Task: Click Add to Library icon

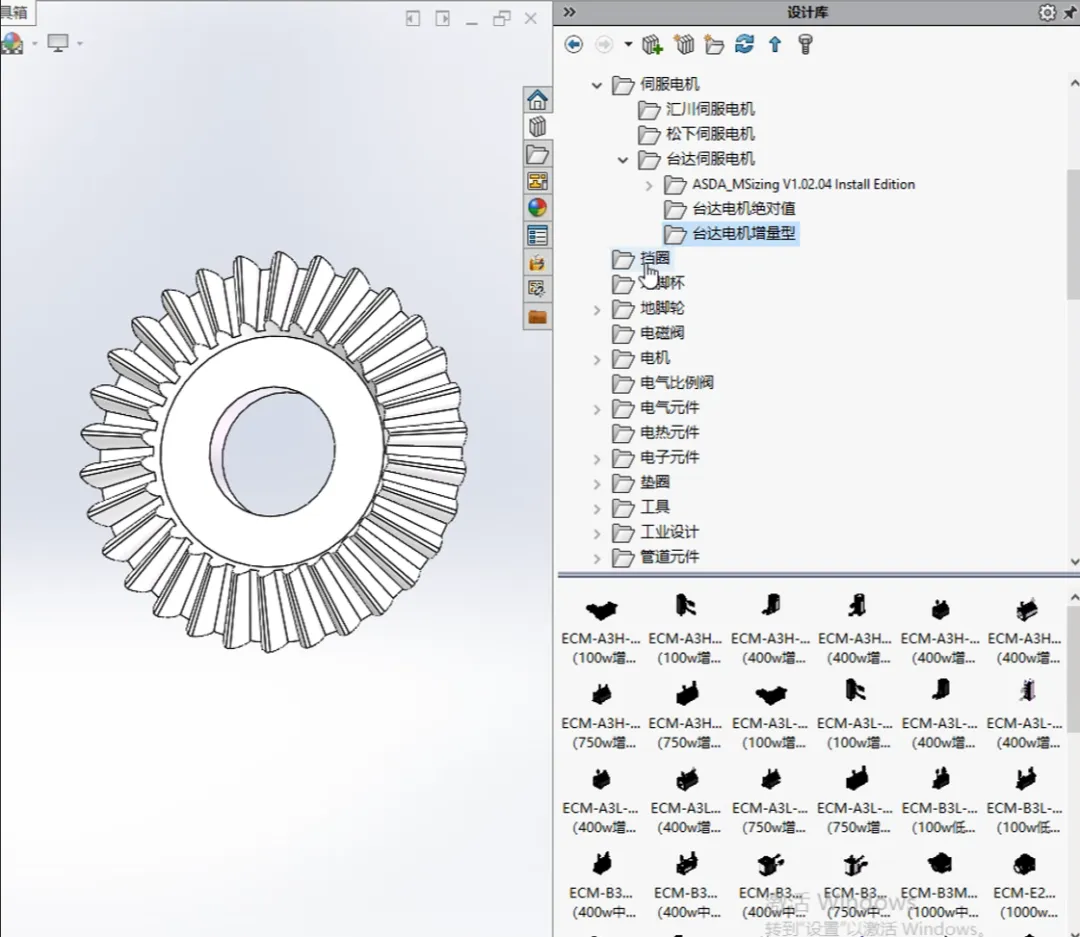Action: (x=652, y=45)
